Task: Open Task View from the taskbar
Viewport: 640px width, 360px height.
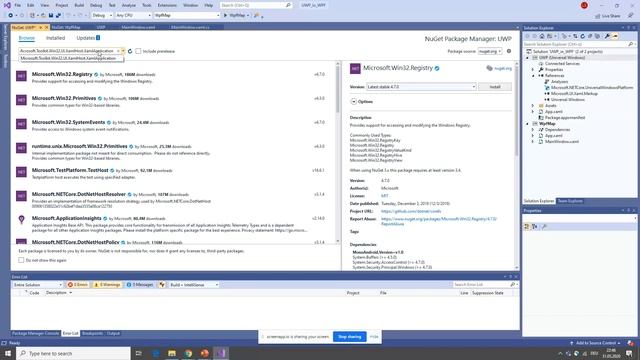Action: point(139,353)
